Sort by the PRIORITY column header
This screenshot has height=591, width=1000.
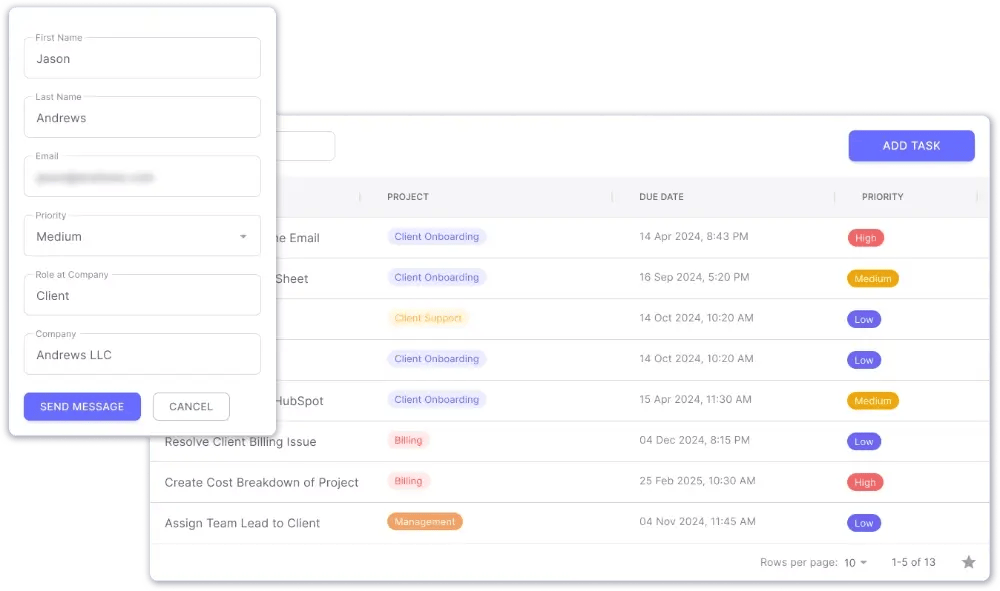tap(882, 197)
